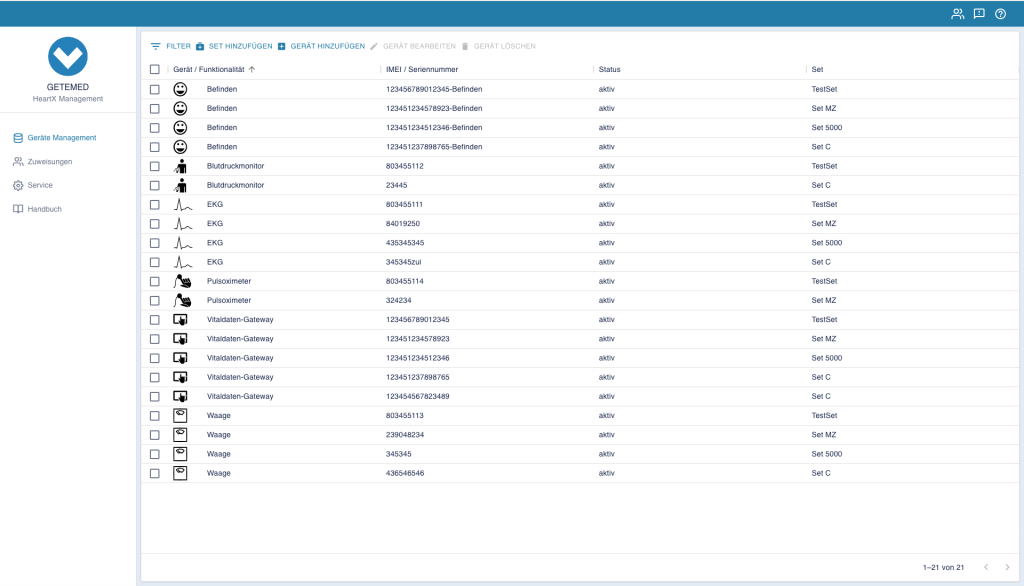The width and height of the screenshot is (1024, 586).
Task: Click the Waage scale icon for 239048234
Action: 180,435
